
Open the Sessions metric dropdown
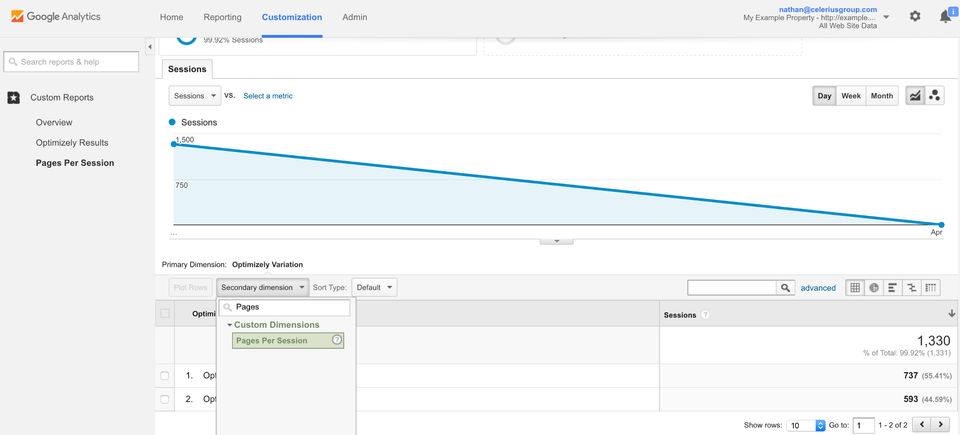(x=195, y=96)
